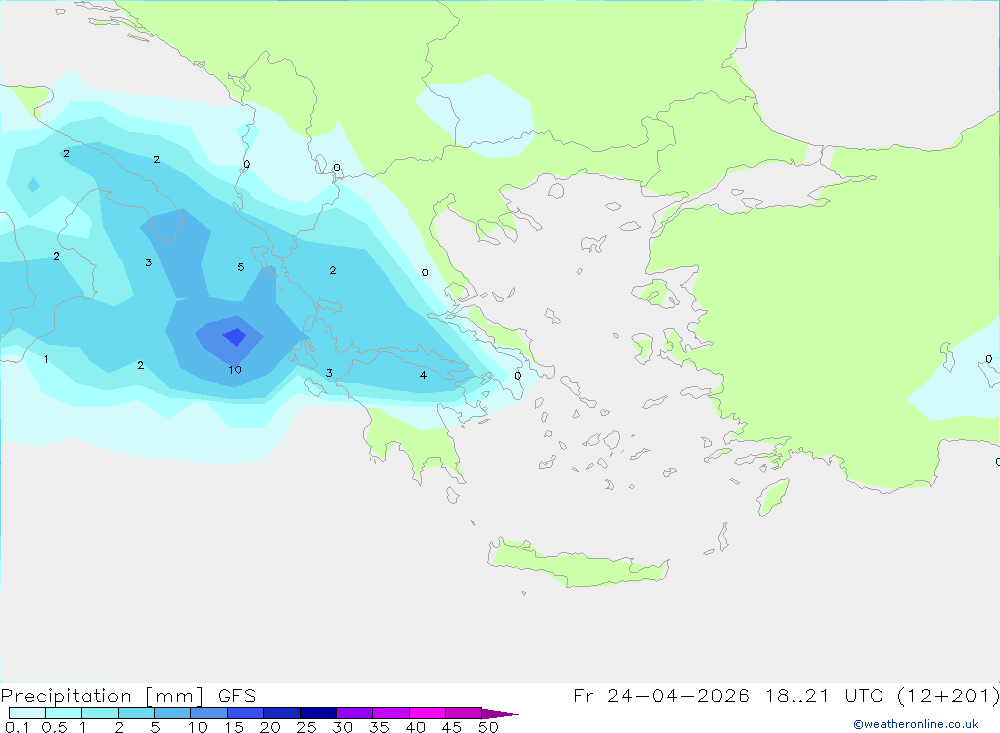Click the '25' legend scale label

[x=306, y=727]
